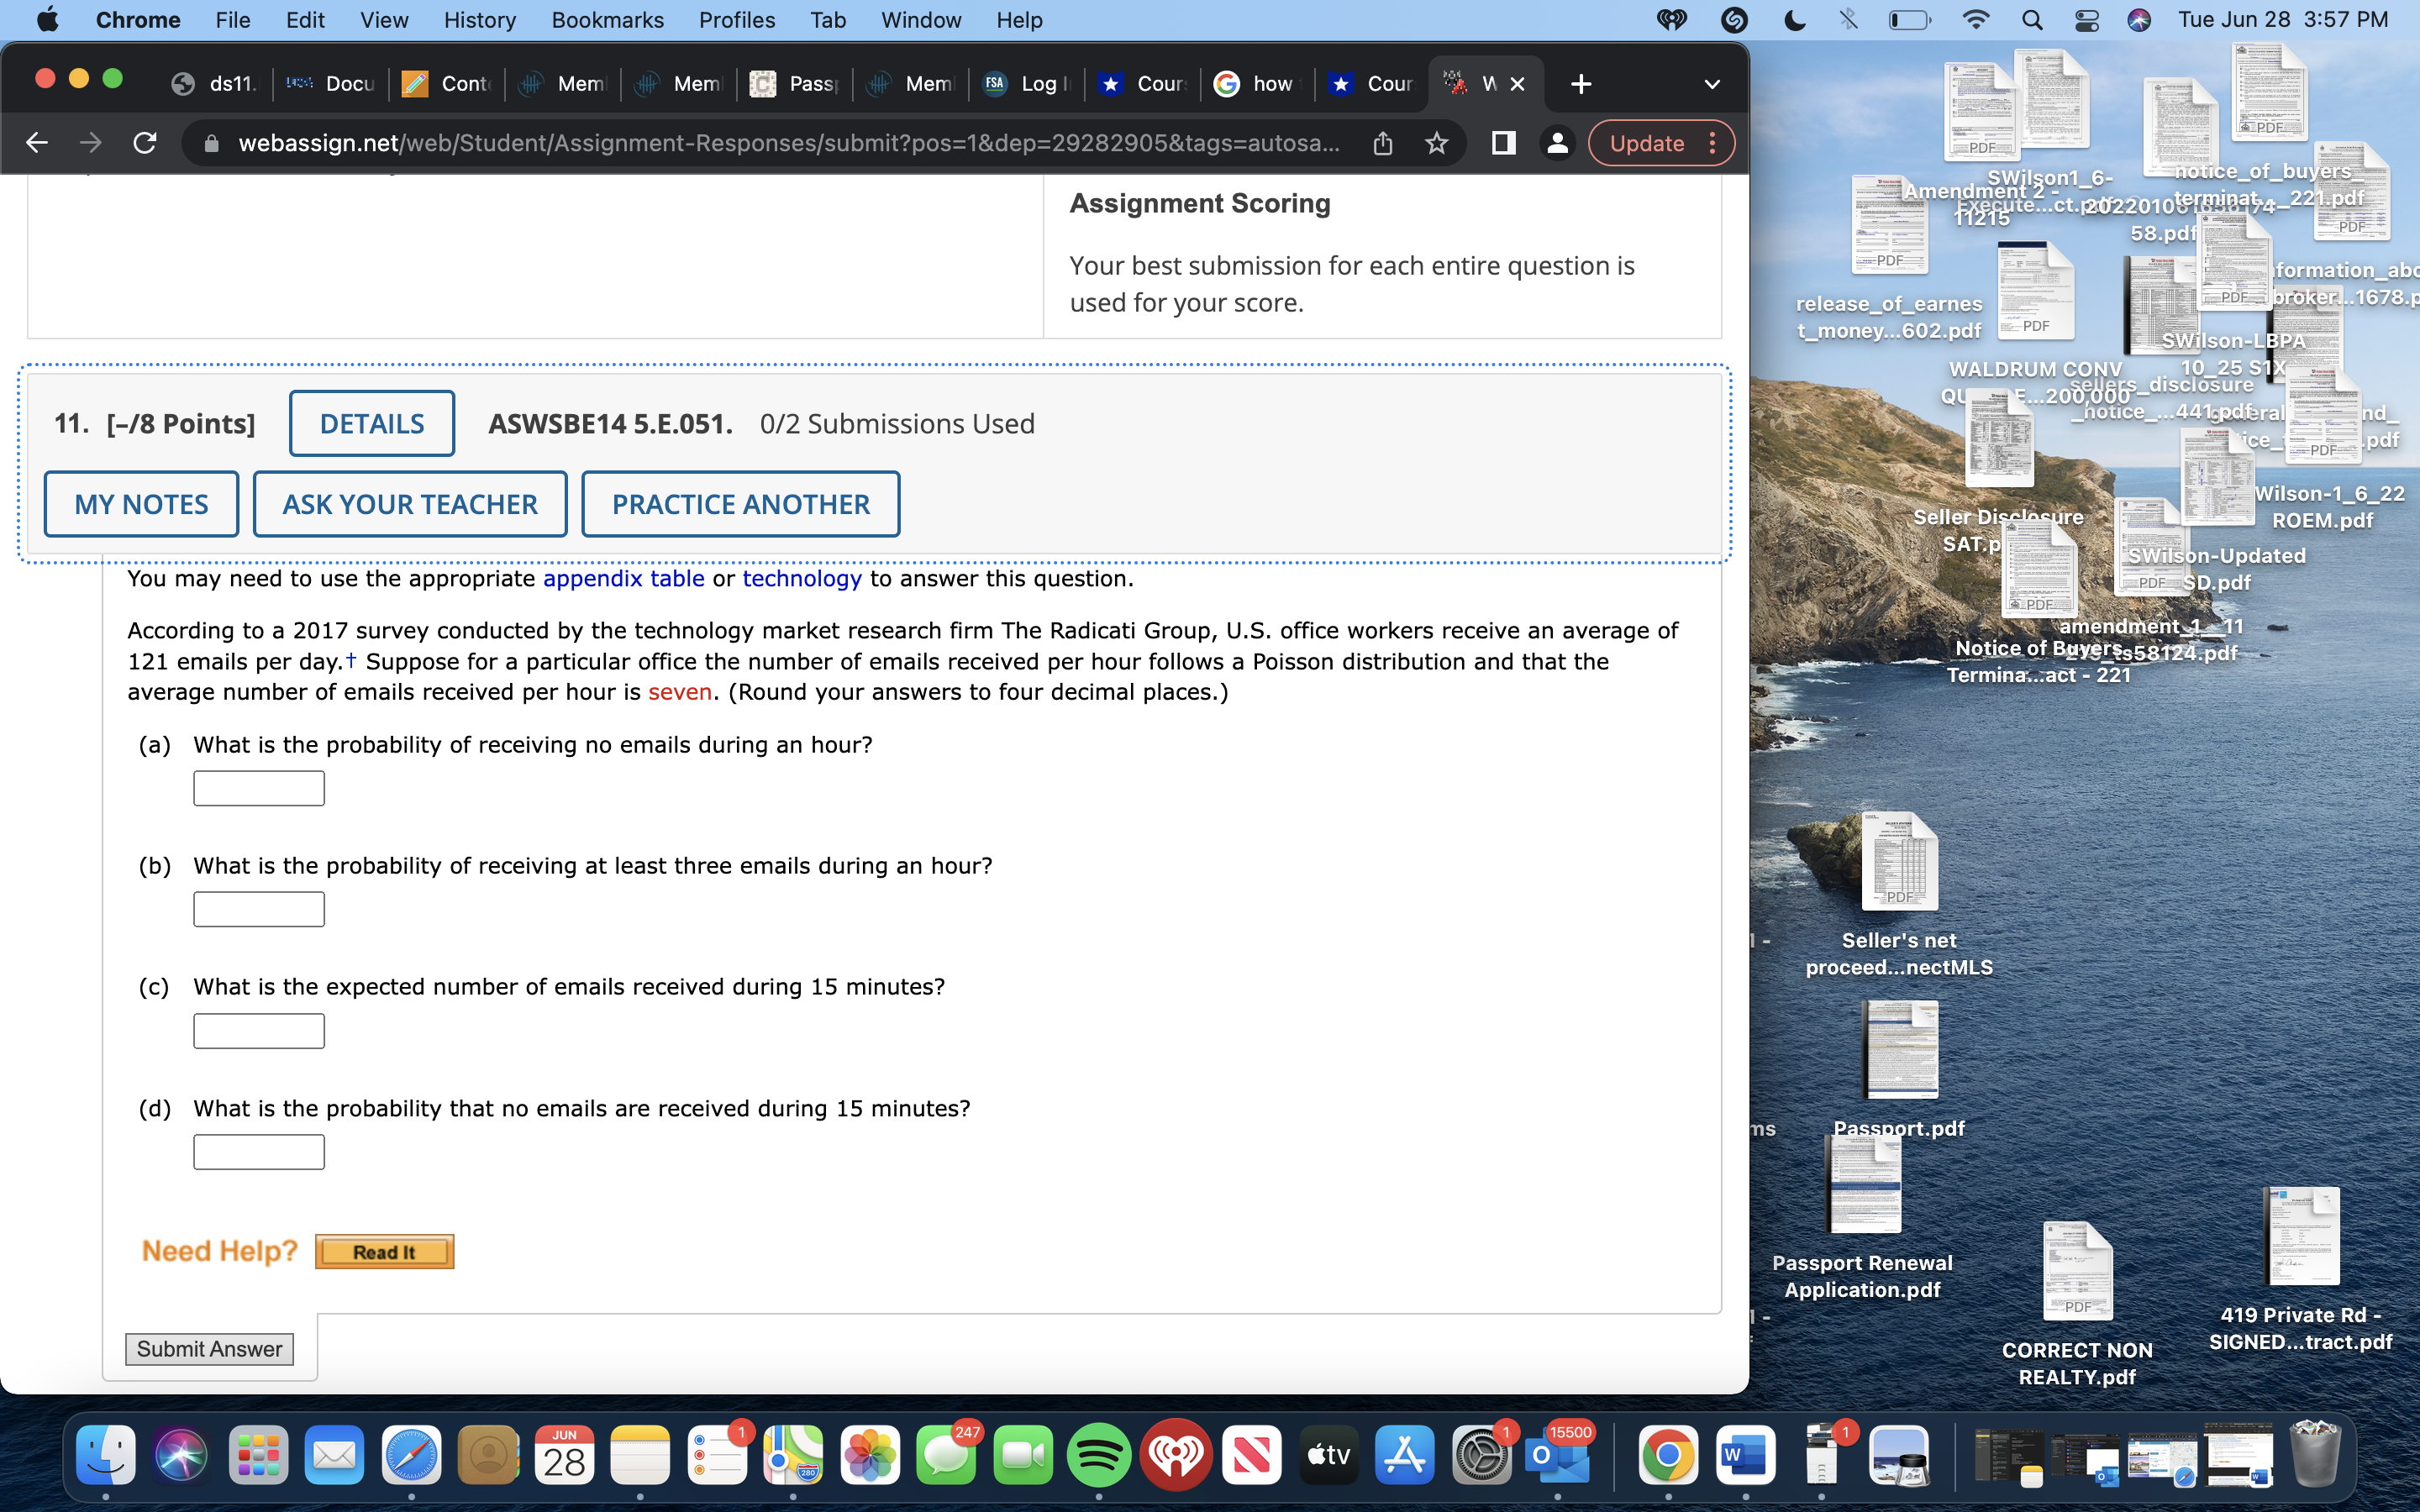2420x1512 pixels.
Task: Open the tab search chevron in Chrome
Action: pyautogui.click(x=1712, y=84)
